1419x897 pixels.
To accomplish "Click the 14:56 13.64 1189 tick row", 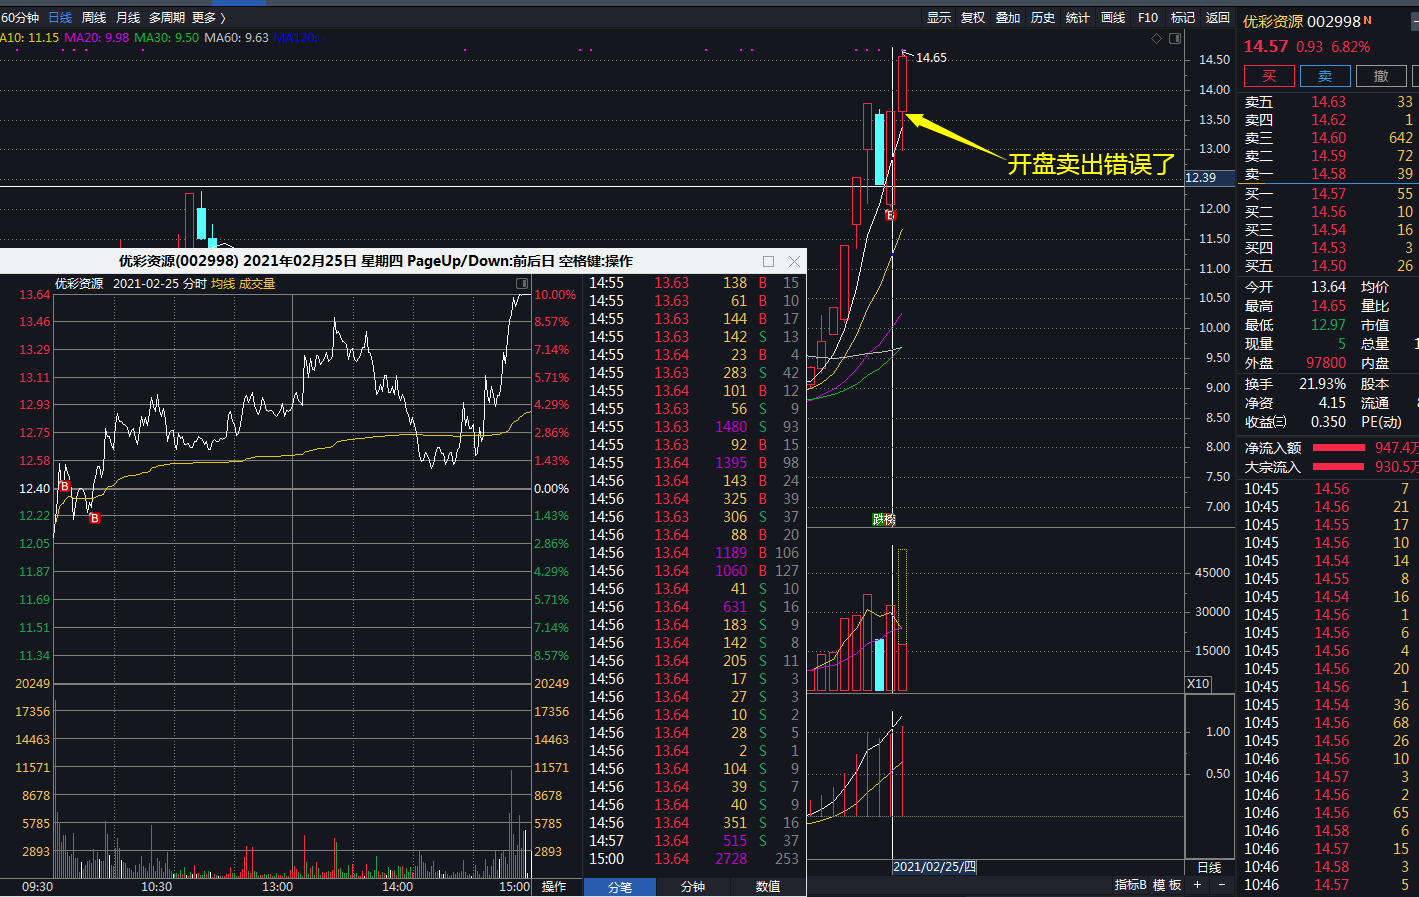I will pos(694,553).
